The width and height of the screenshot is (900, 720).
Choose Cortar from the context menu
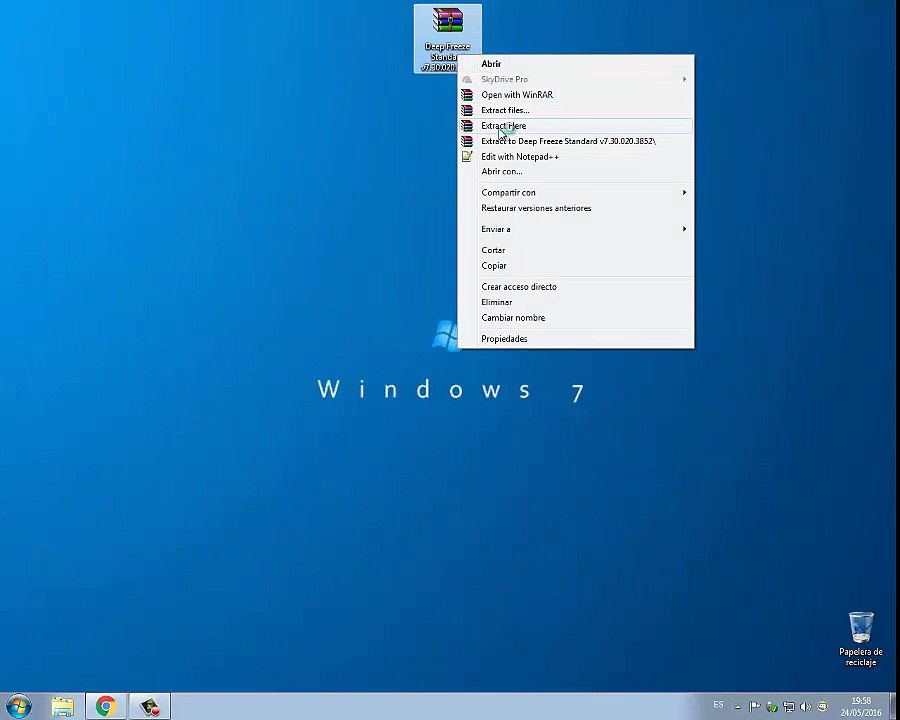(576, 250)
